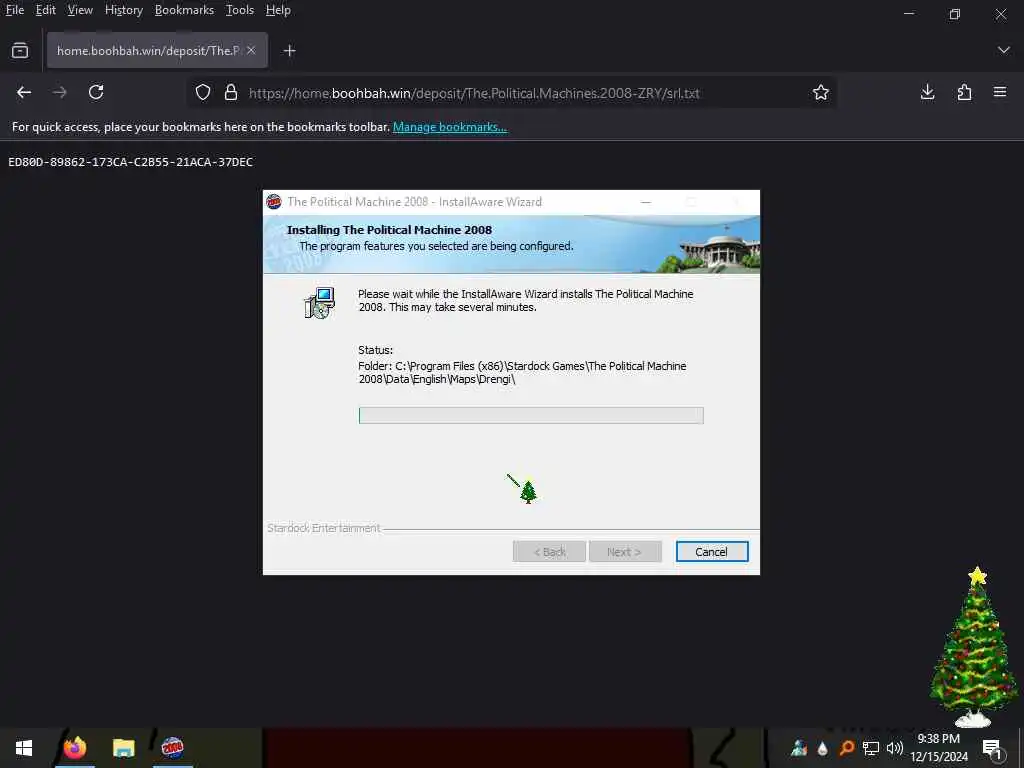The width and height of the screenshot is (1024, 768).
Task: Close the home.boohbah.win tab
Action: tap(251, 50)
